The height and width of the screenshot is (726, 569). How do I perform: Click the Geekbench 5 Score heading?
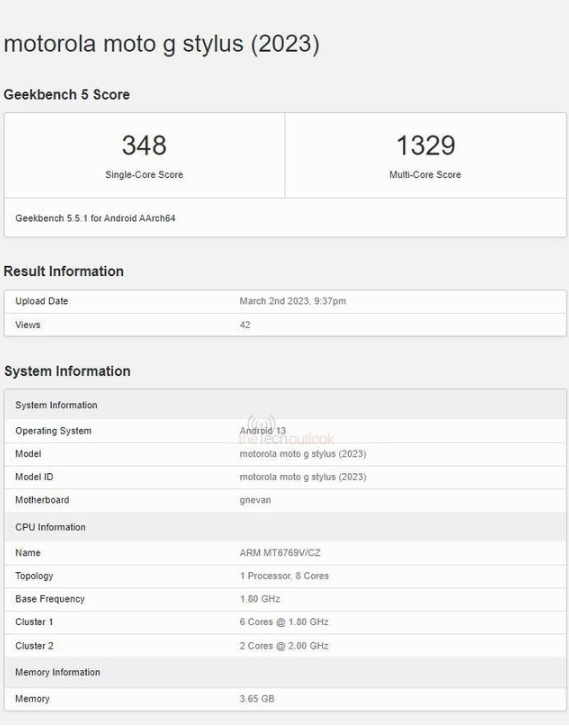point(67,94)
